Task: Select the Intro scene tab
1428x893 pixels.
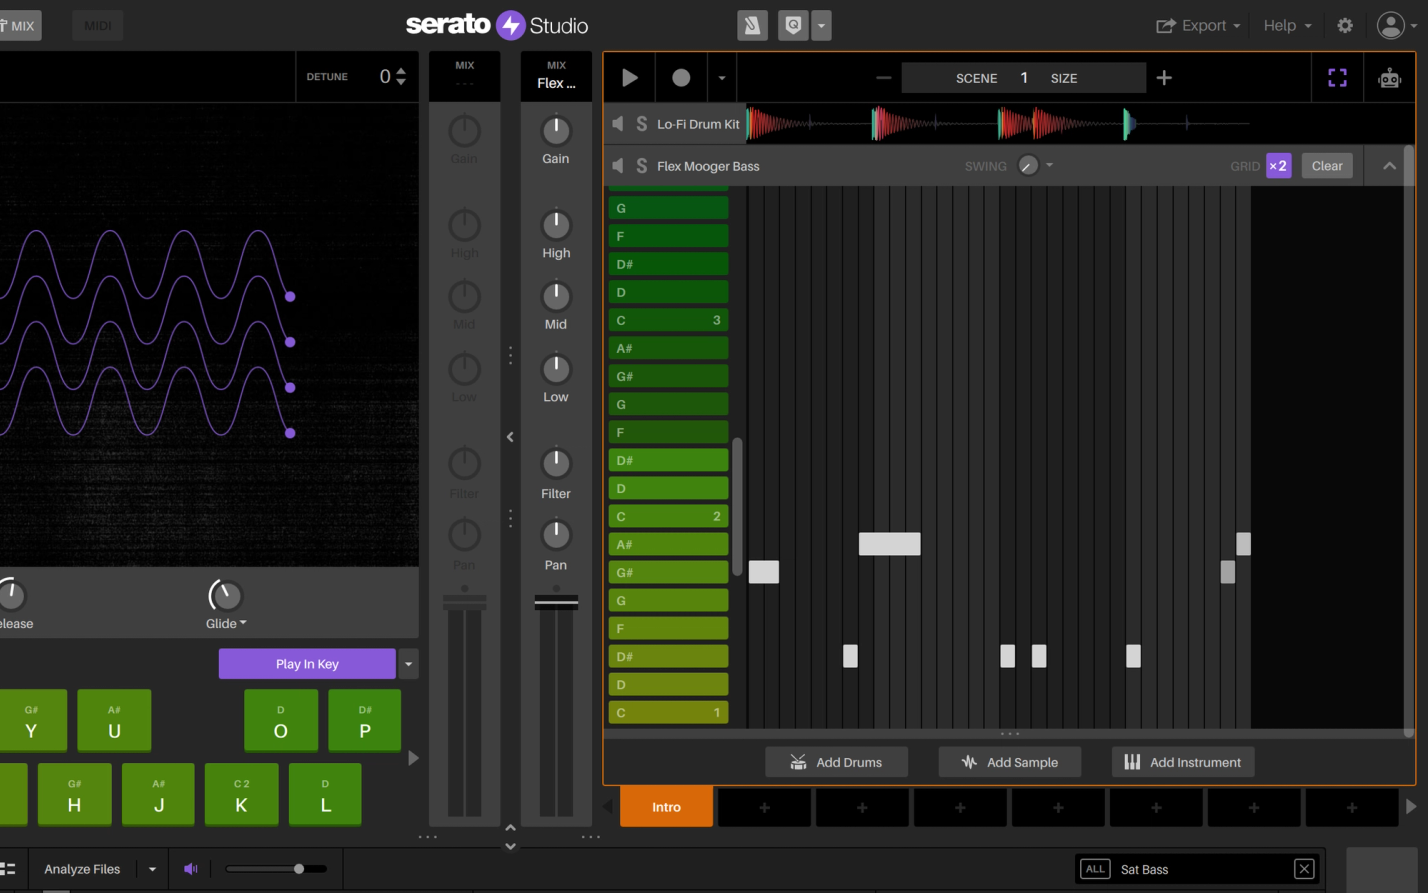Action: pyautogui.click(x=665, y=807)
